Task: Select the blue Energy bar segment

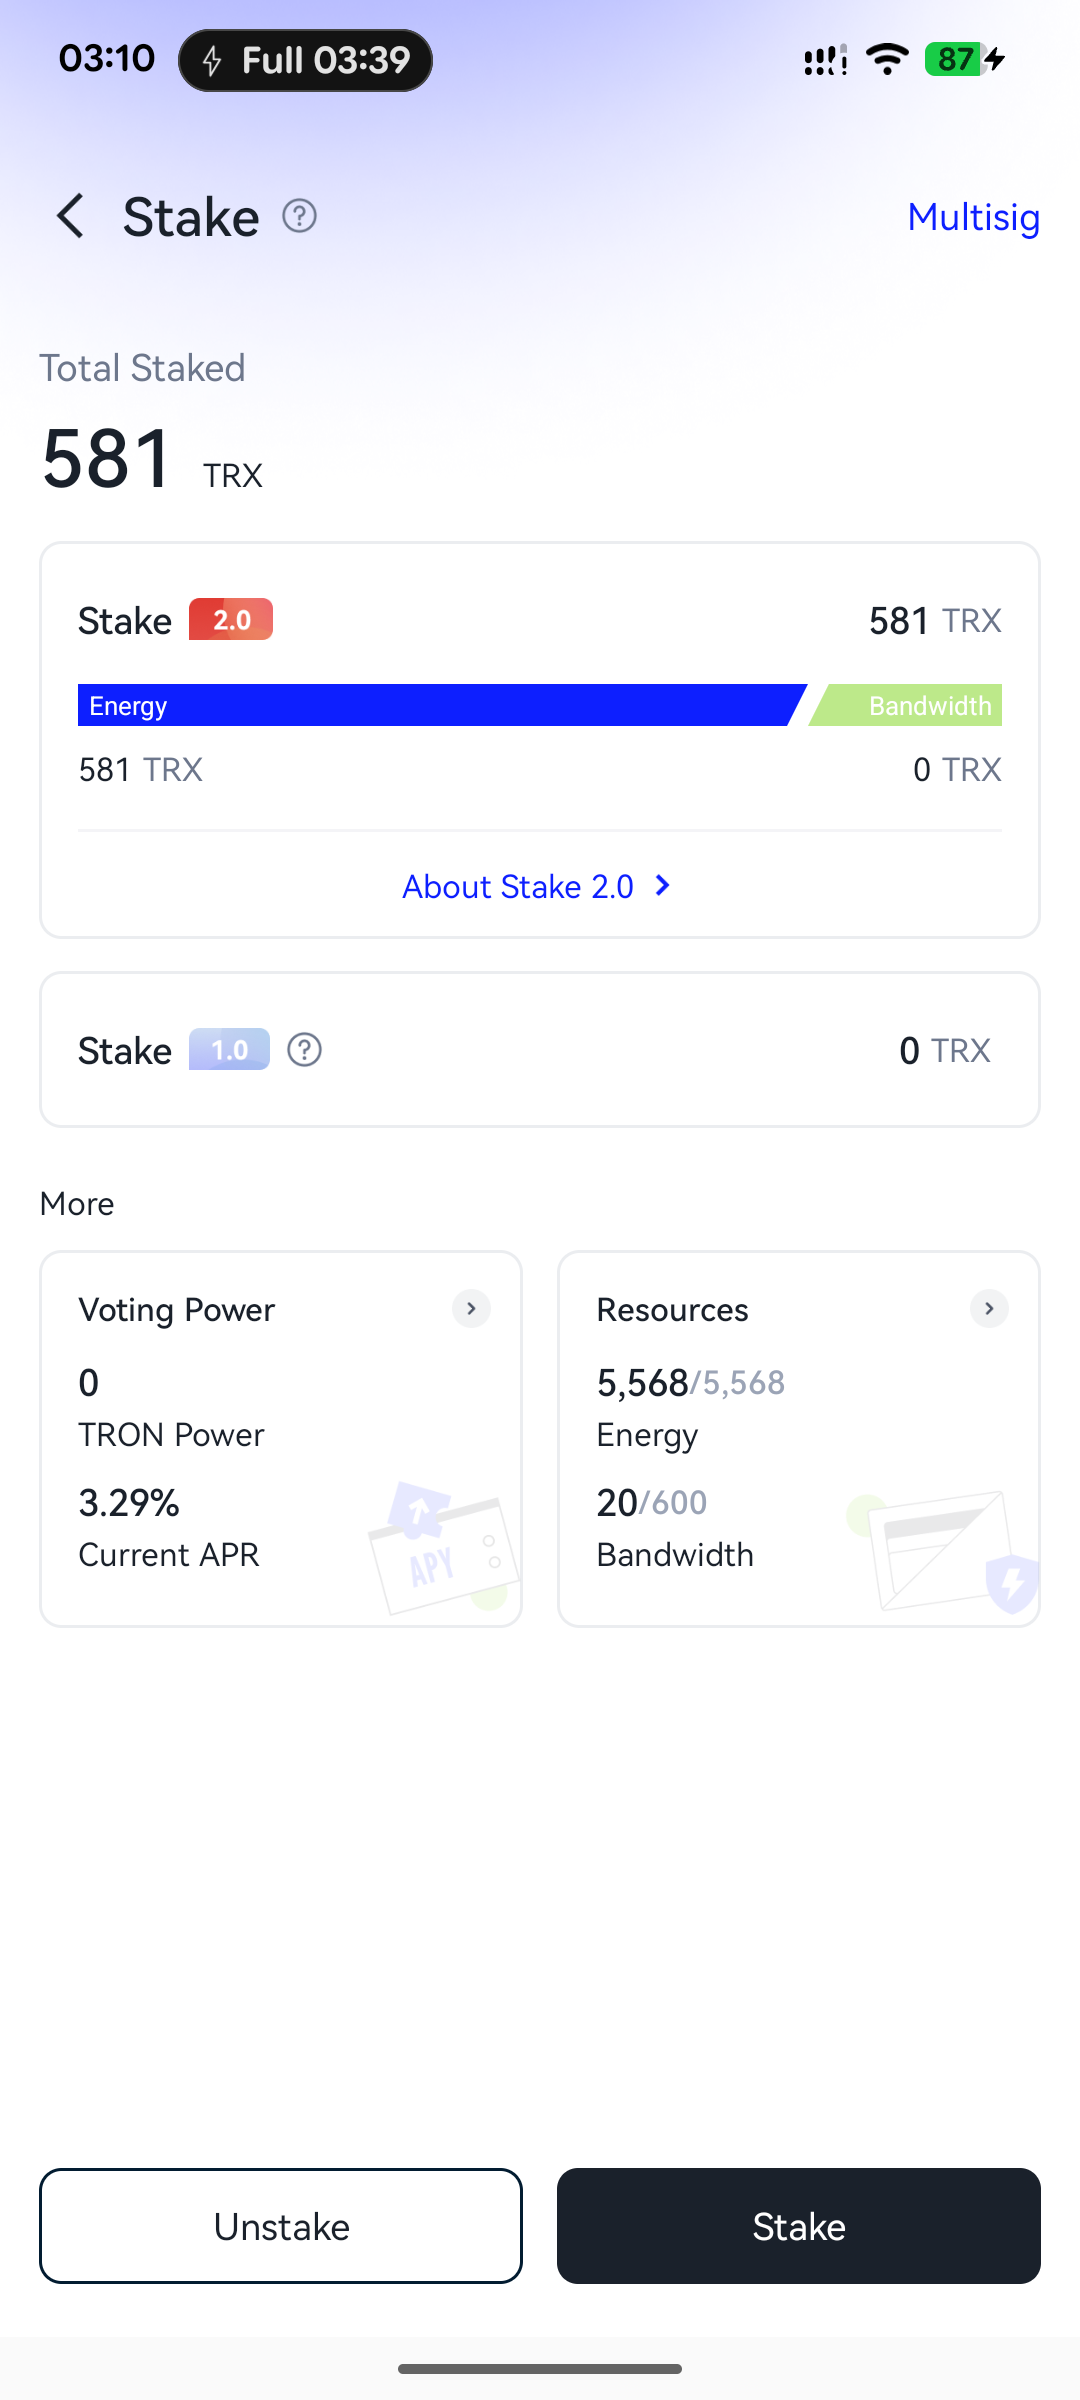Action: (x=441, y=705)
